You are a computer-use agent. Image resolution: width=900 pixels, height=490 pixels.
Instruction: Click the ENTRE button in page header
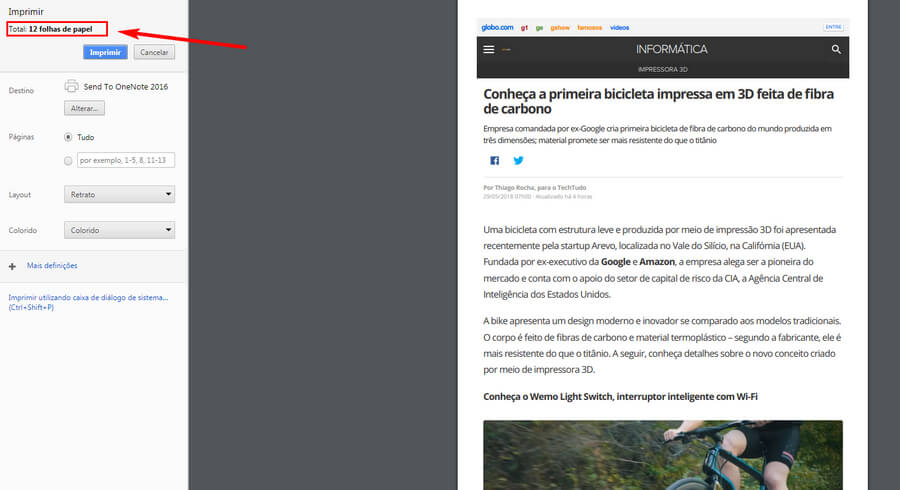tap(833, 28)
